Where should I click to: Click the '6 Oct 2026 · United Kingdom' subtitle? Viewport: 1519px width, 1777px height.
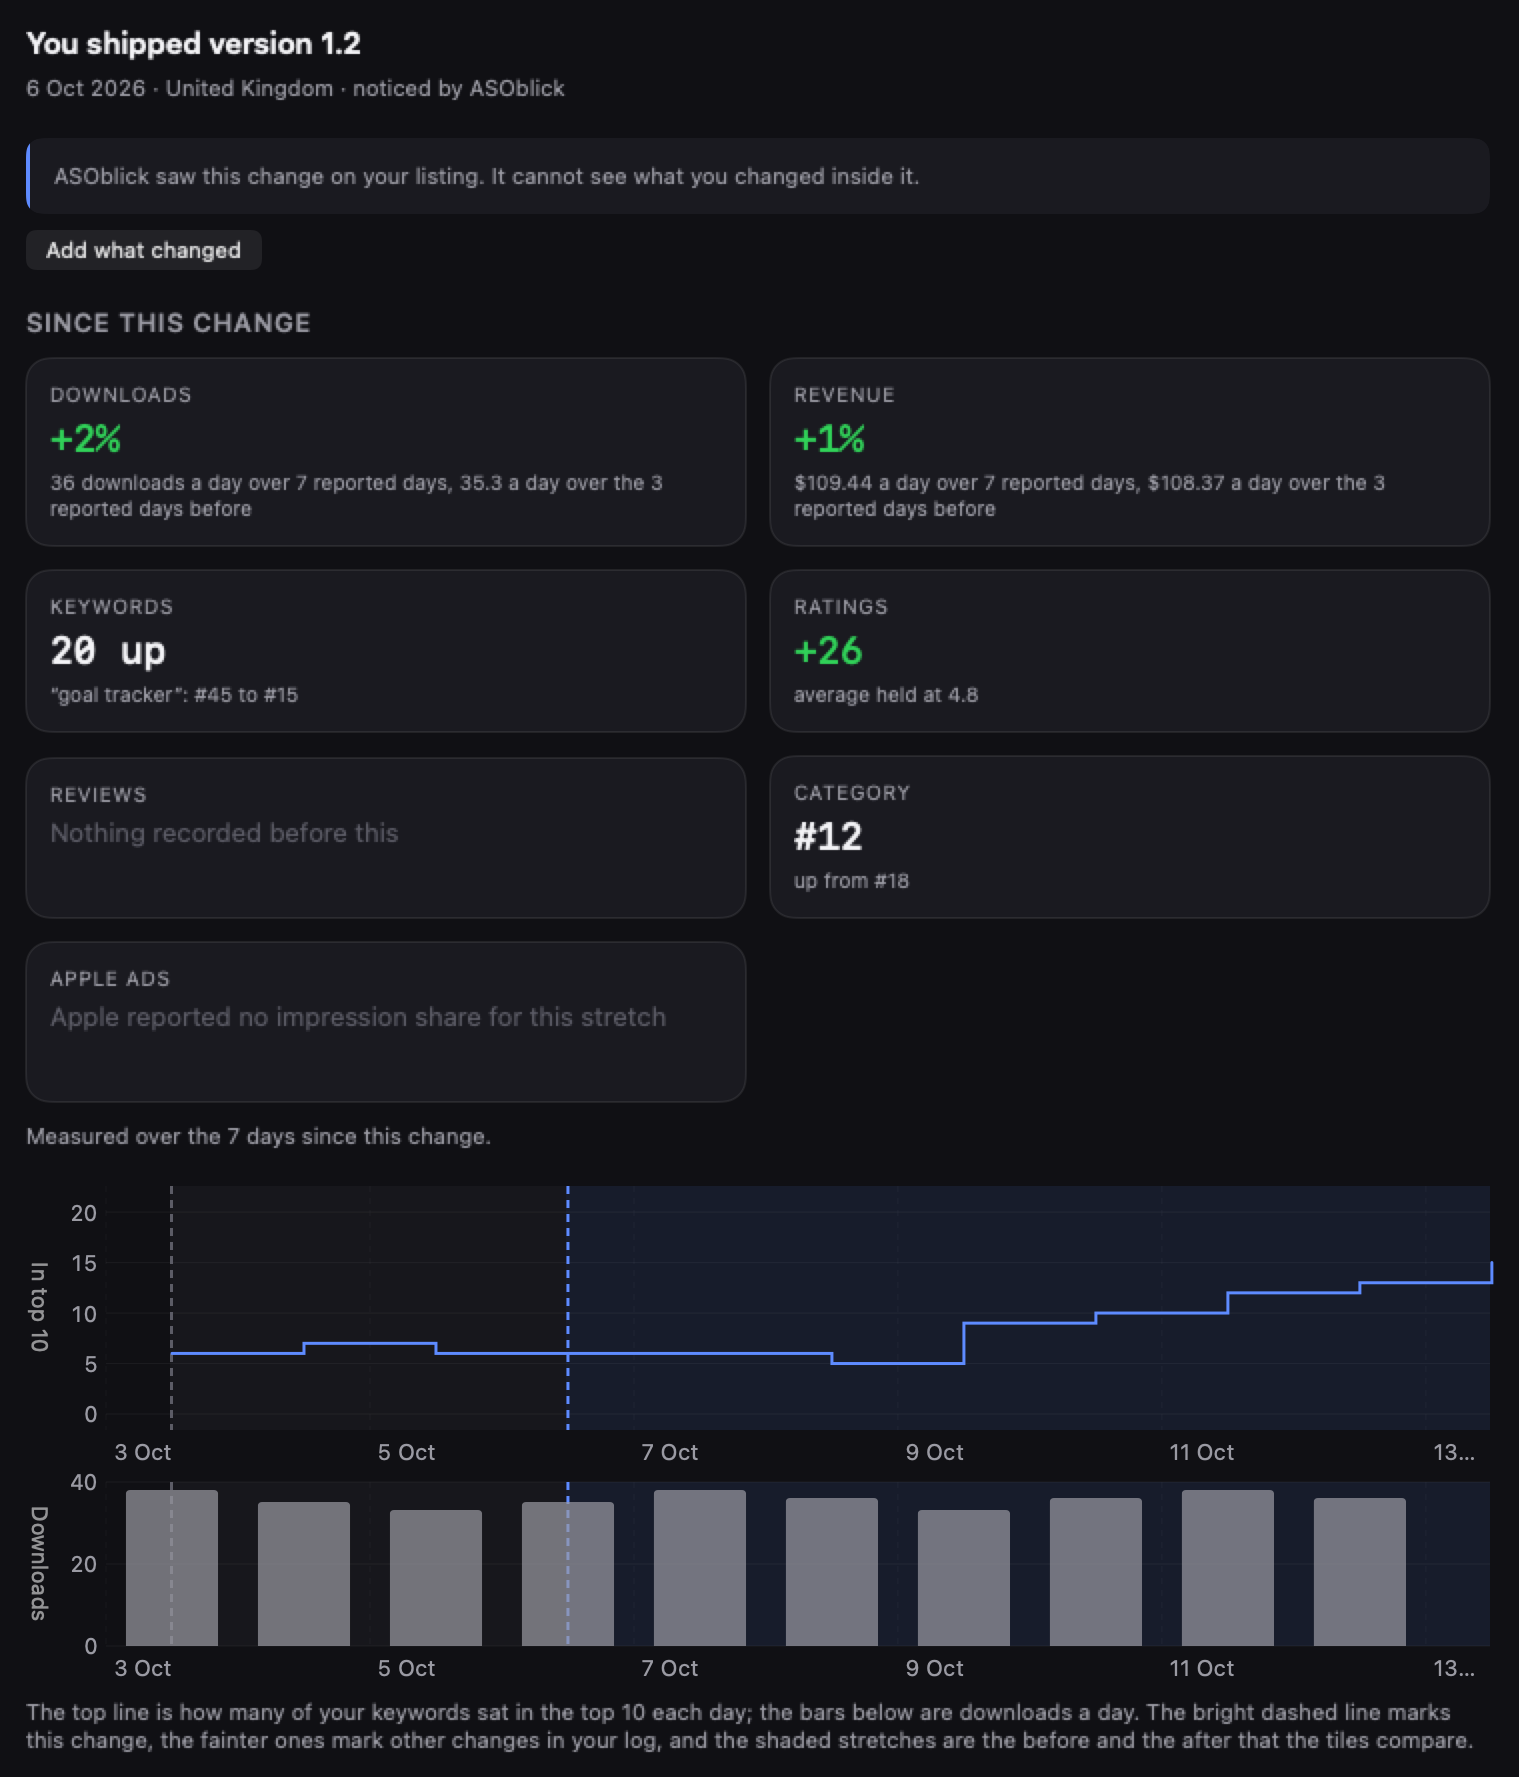click(x=295, y=88)
